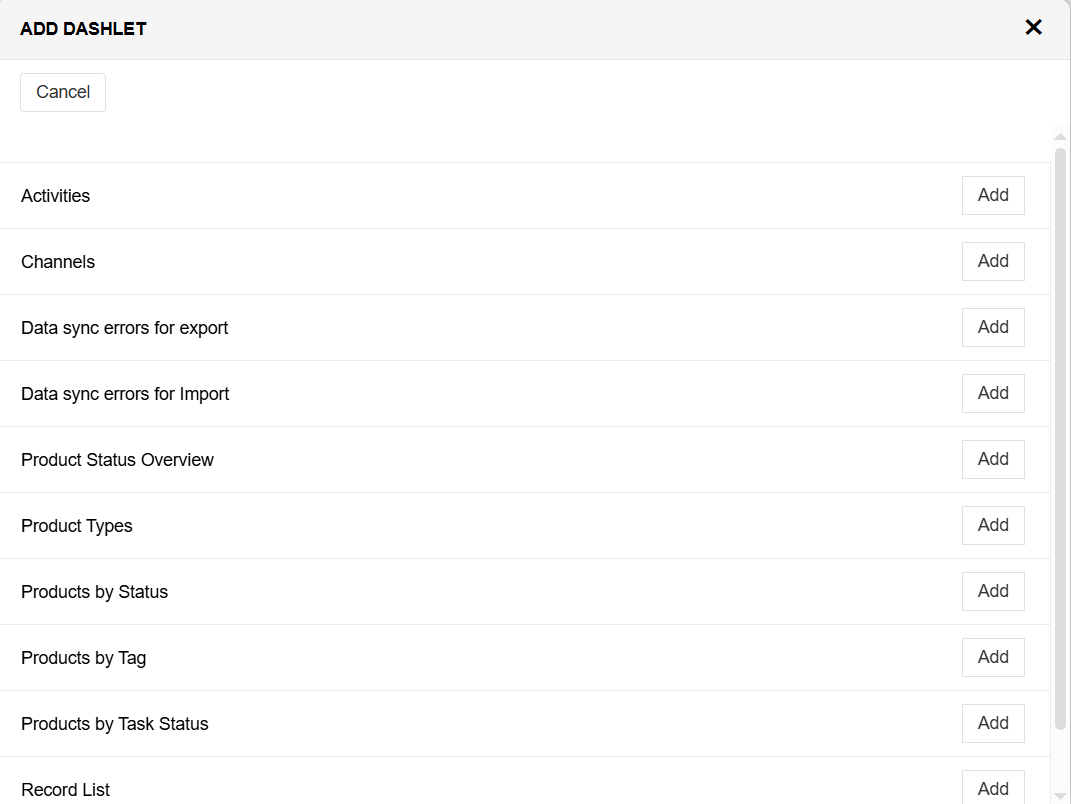
Task: Add the Channels dashlet
Action: click(x=992, y=261)
